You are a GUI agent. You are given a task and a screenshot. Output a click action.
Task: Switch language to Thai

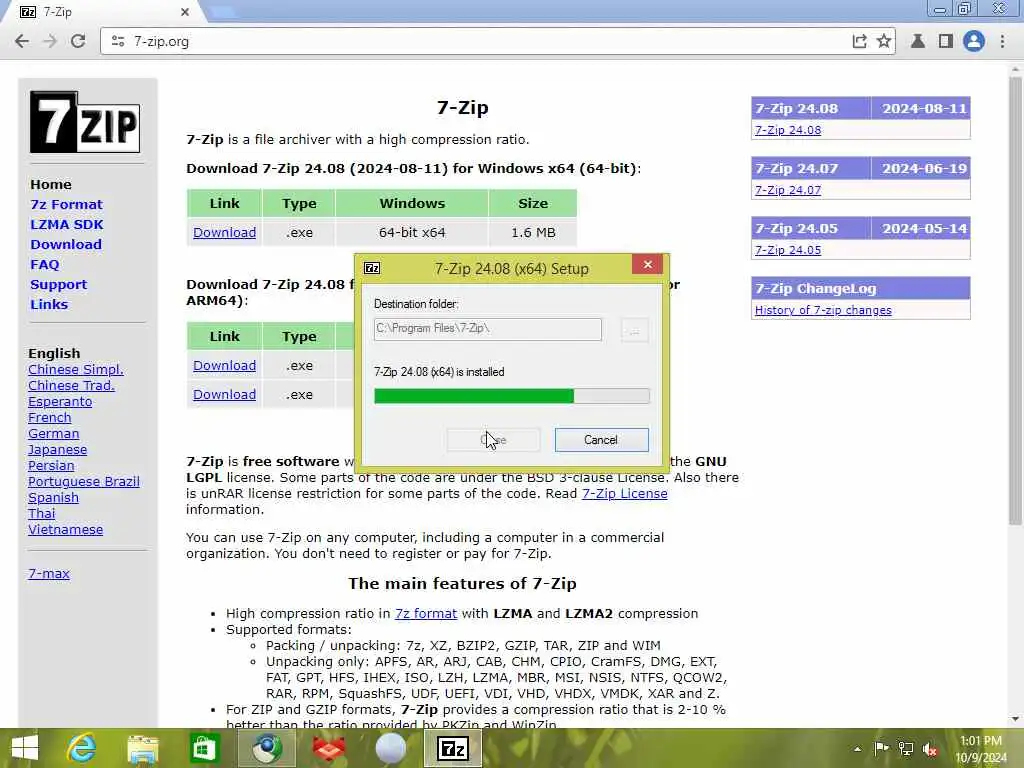(x=41, y=513)
